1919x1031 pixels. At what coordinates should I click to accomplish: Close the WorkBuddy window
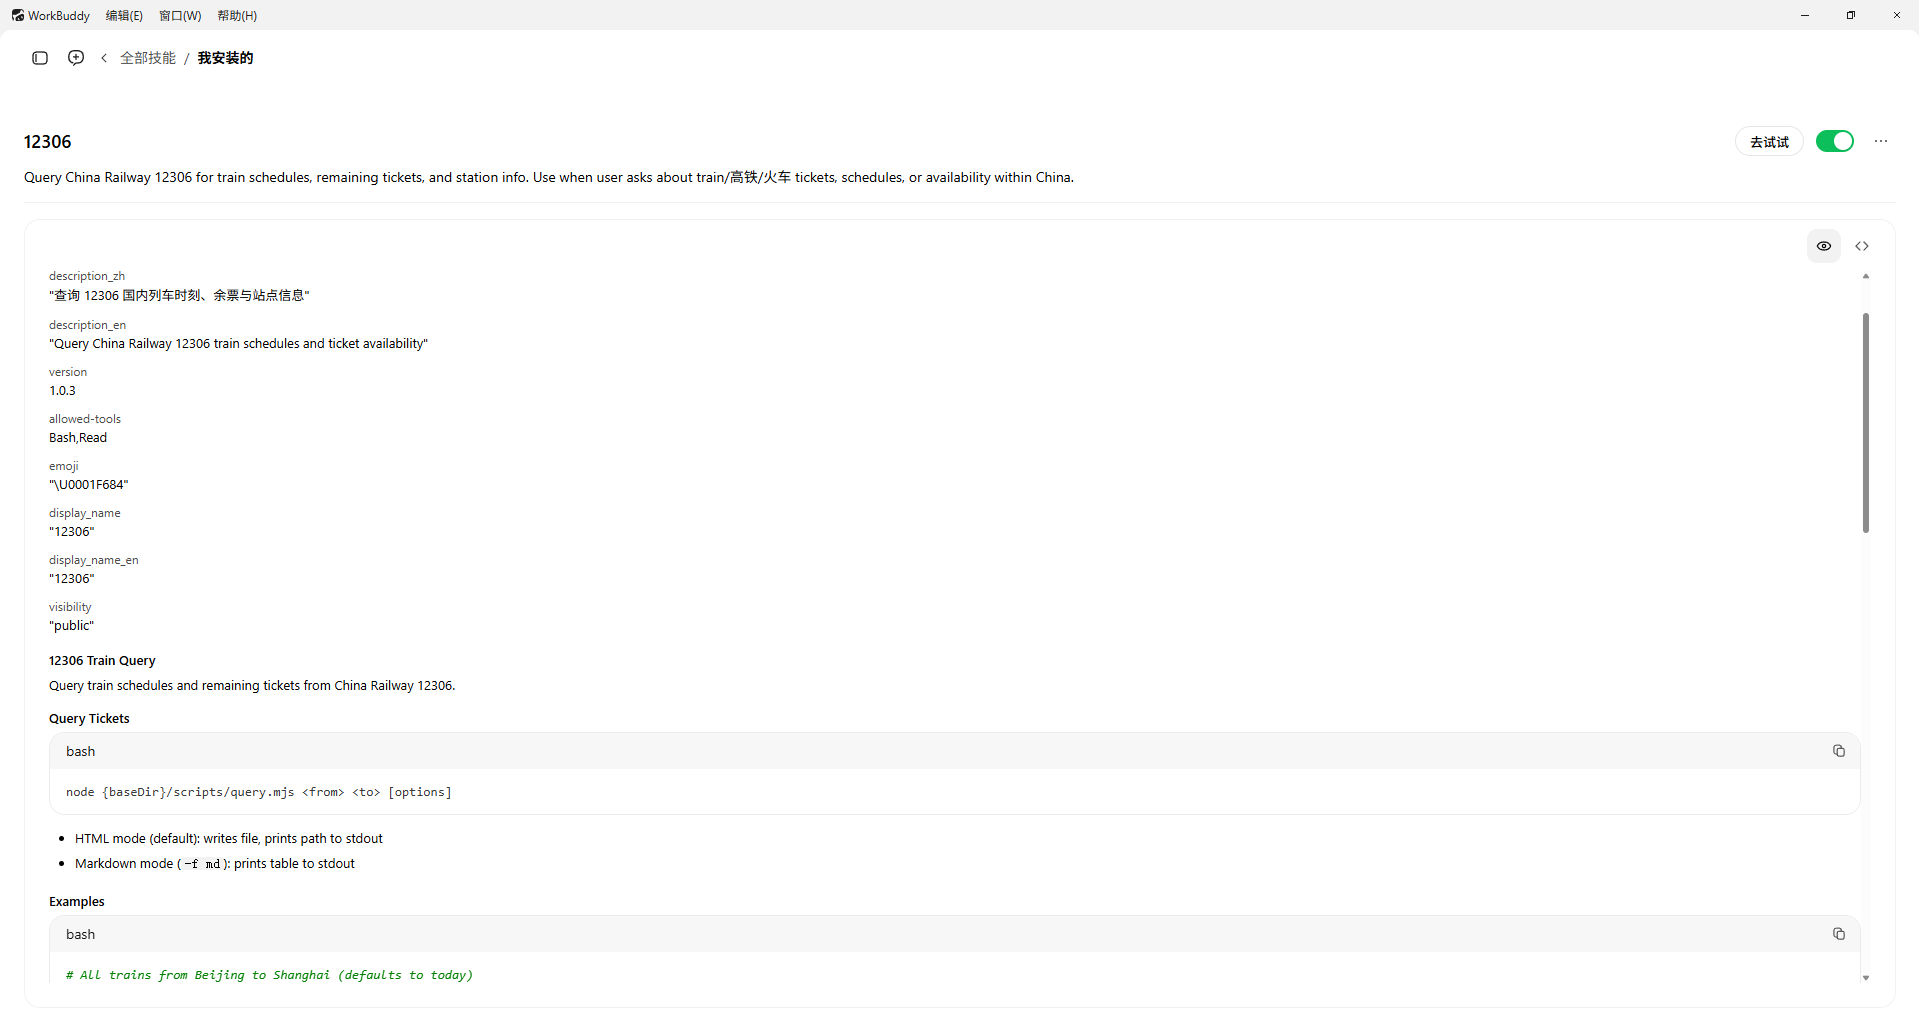point(1896,15)
